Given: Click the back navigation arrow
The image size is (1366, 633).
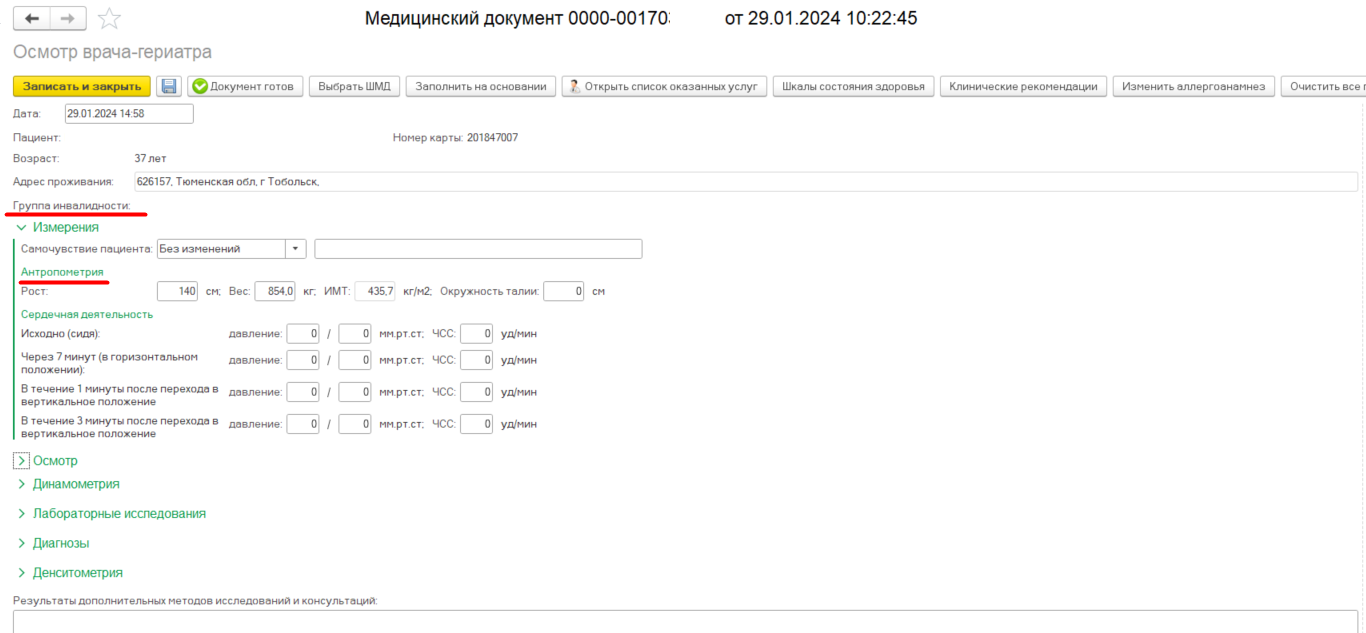Looking at the screenshot, I should tap(32, 19).
